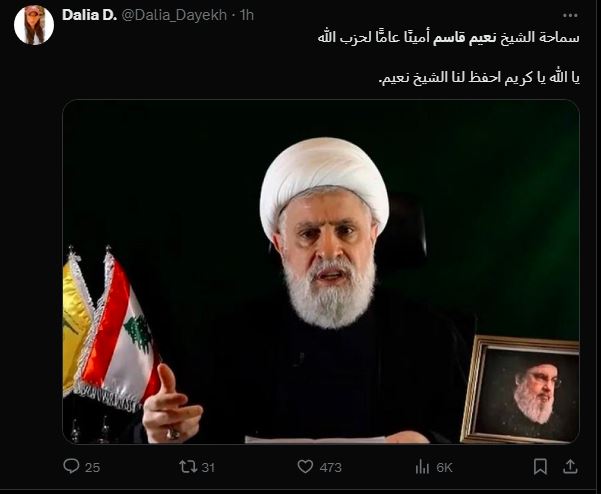The image size is (601, 494).
Task: Open the @Dalia_Dayekh handle link
Action: point(174,15)
